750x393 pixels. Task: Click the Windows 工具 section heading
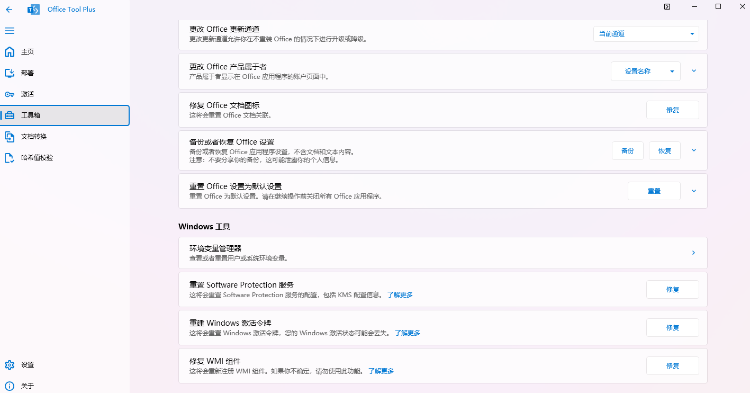pyautogui.click(x=204, y=226)
